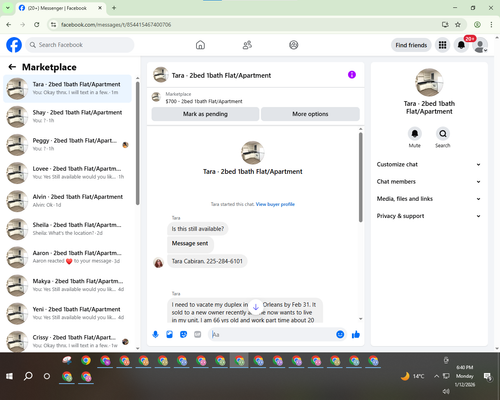
Task: Open the Alvin conversation in list
Action: click(x=68, y=201)
